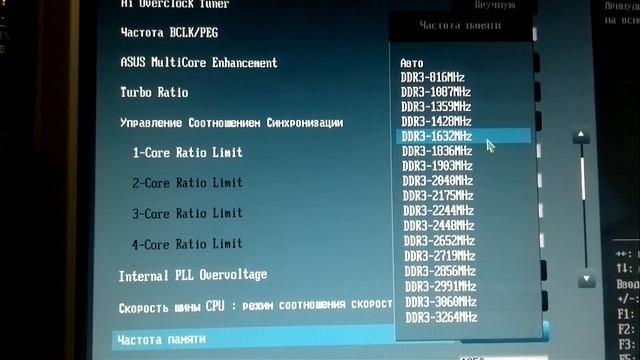Set memory to DDR3-2448MHz
Screen dimensions: 640x360
point(439,226)
